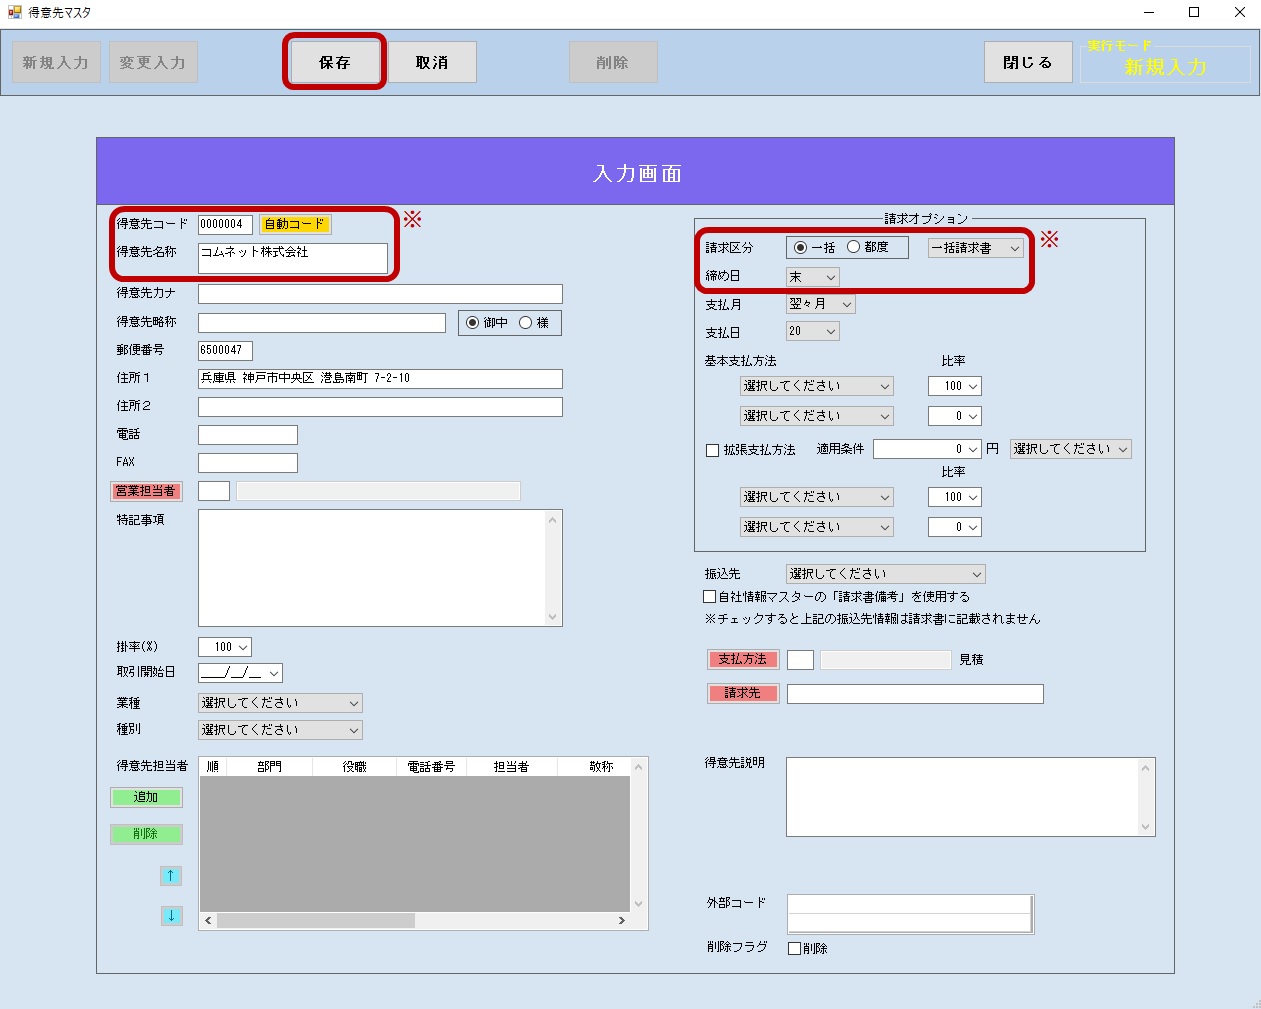Click the 得意先コード input field
The height and width of the screenshot is (1009, 1261).
coord(225,224)
